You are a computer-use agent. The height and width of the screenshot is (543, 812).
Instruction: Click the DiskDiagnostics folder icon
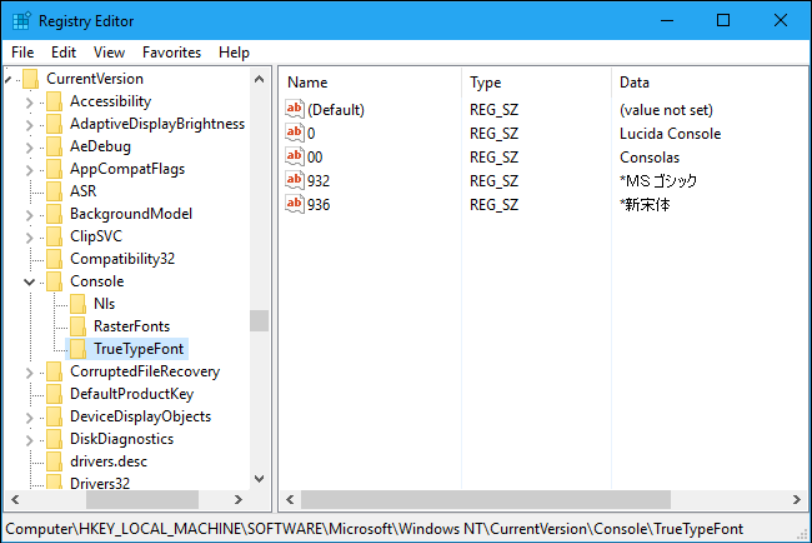click(x=54, y=439)
